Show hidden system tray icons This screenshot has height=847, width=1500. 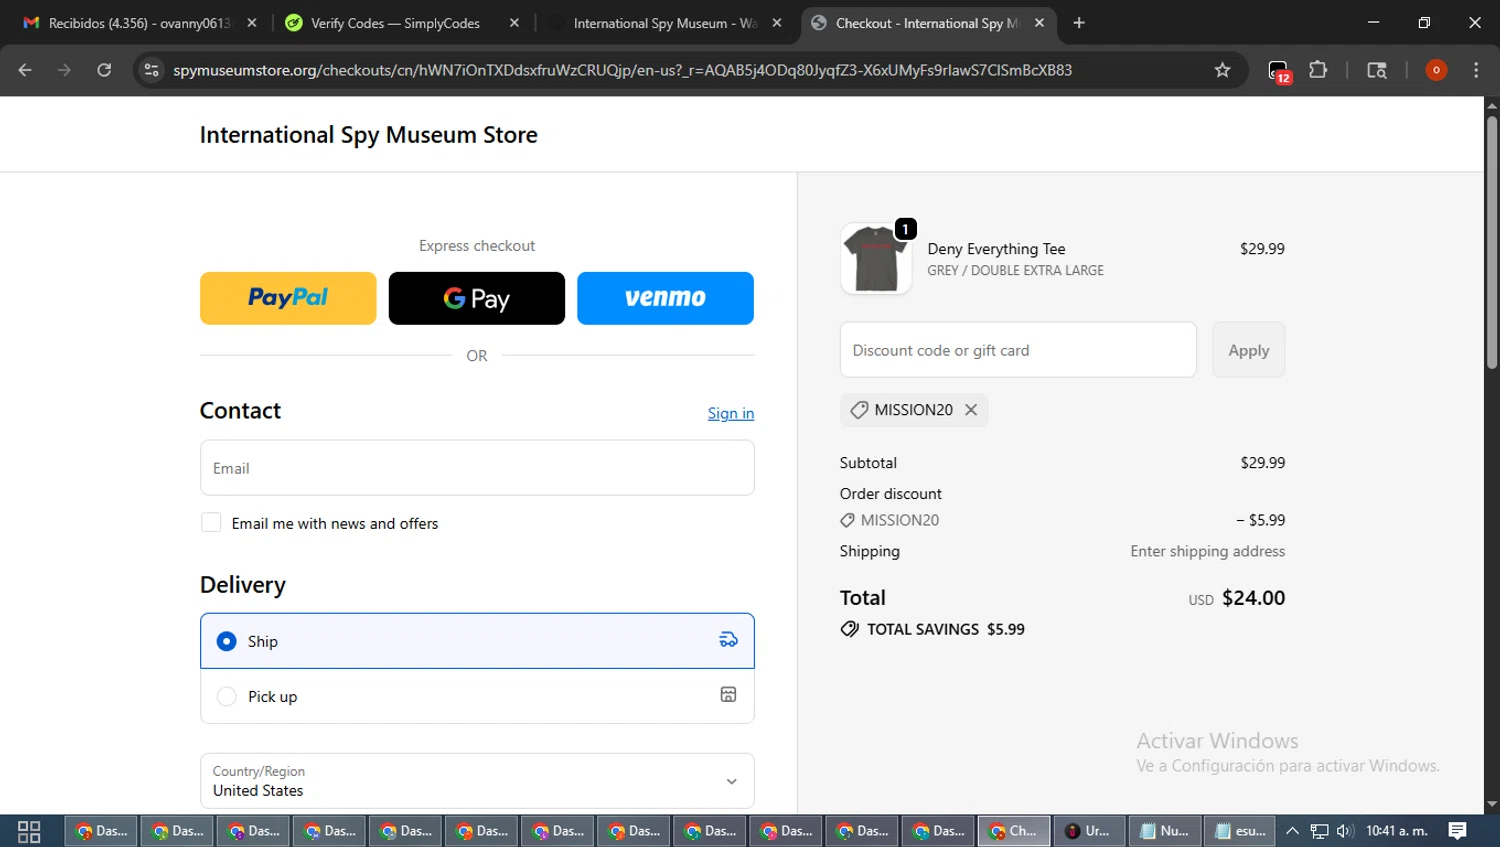coord(1292,831)
